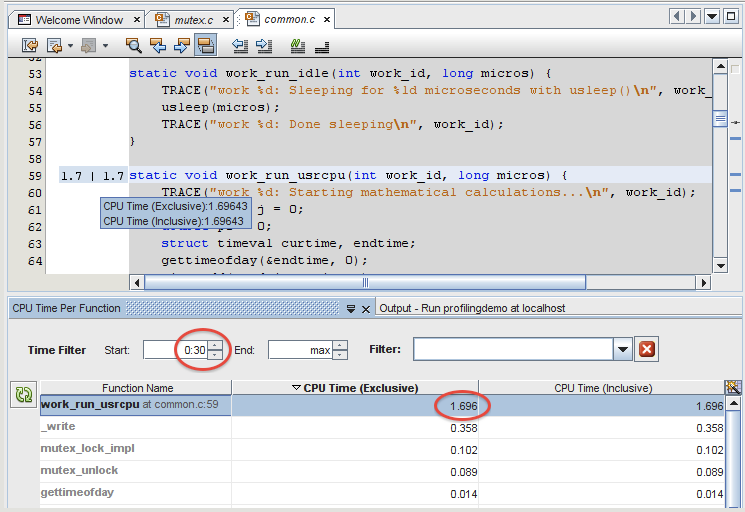Viewport: 745px width, 512px height.
Task: Toggle Highlight Search button in editor toolbar
Action: (205, 45)
